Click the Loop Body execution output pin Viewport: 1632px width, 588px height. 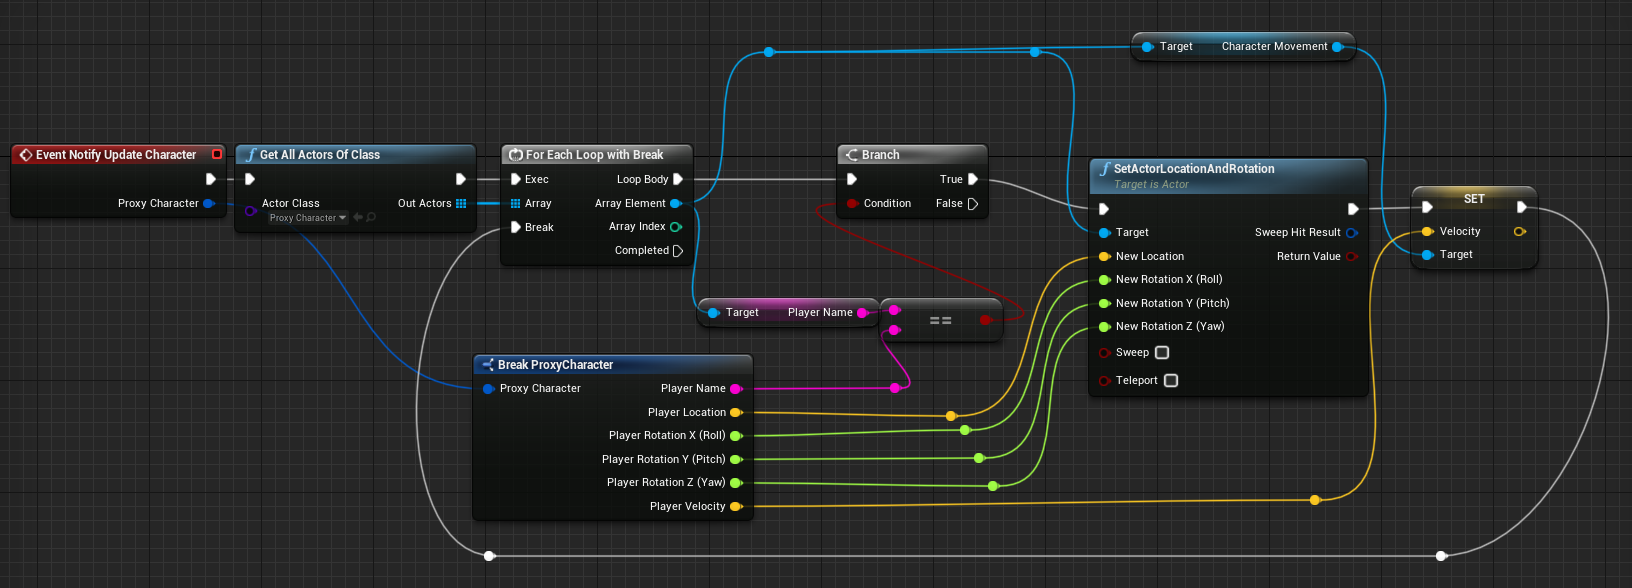[x=677, y=179]
